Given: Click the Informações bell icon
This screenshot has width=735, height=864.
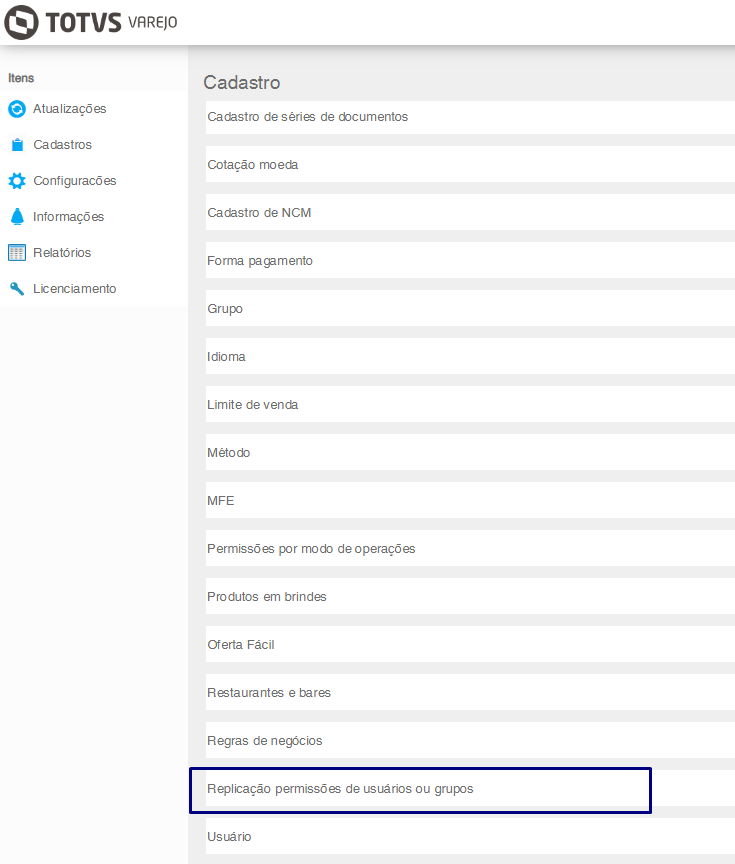Looking at the screenshot, I should click(16, 217).
